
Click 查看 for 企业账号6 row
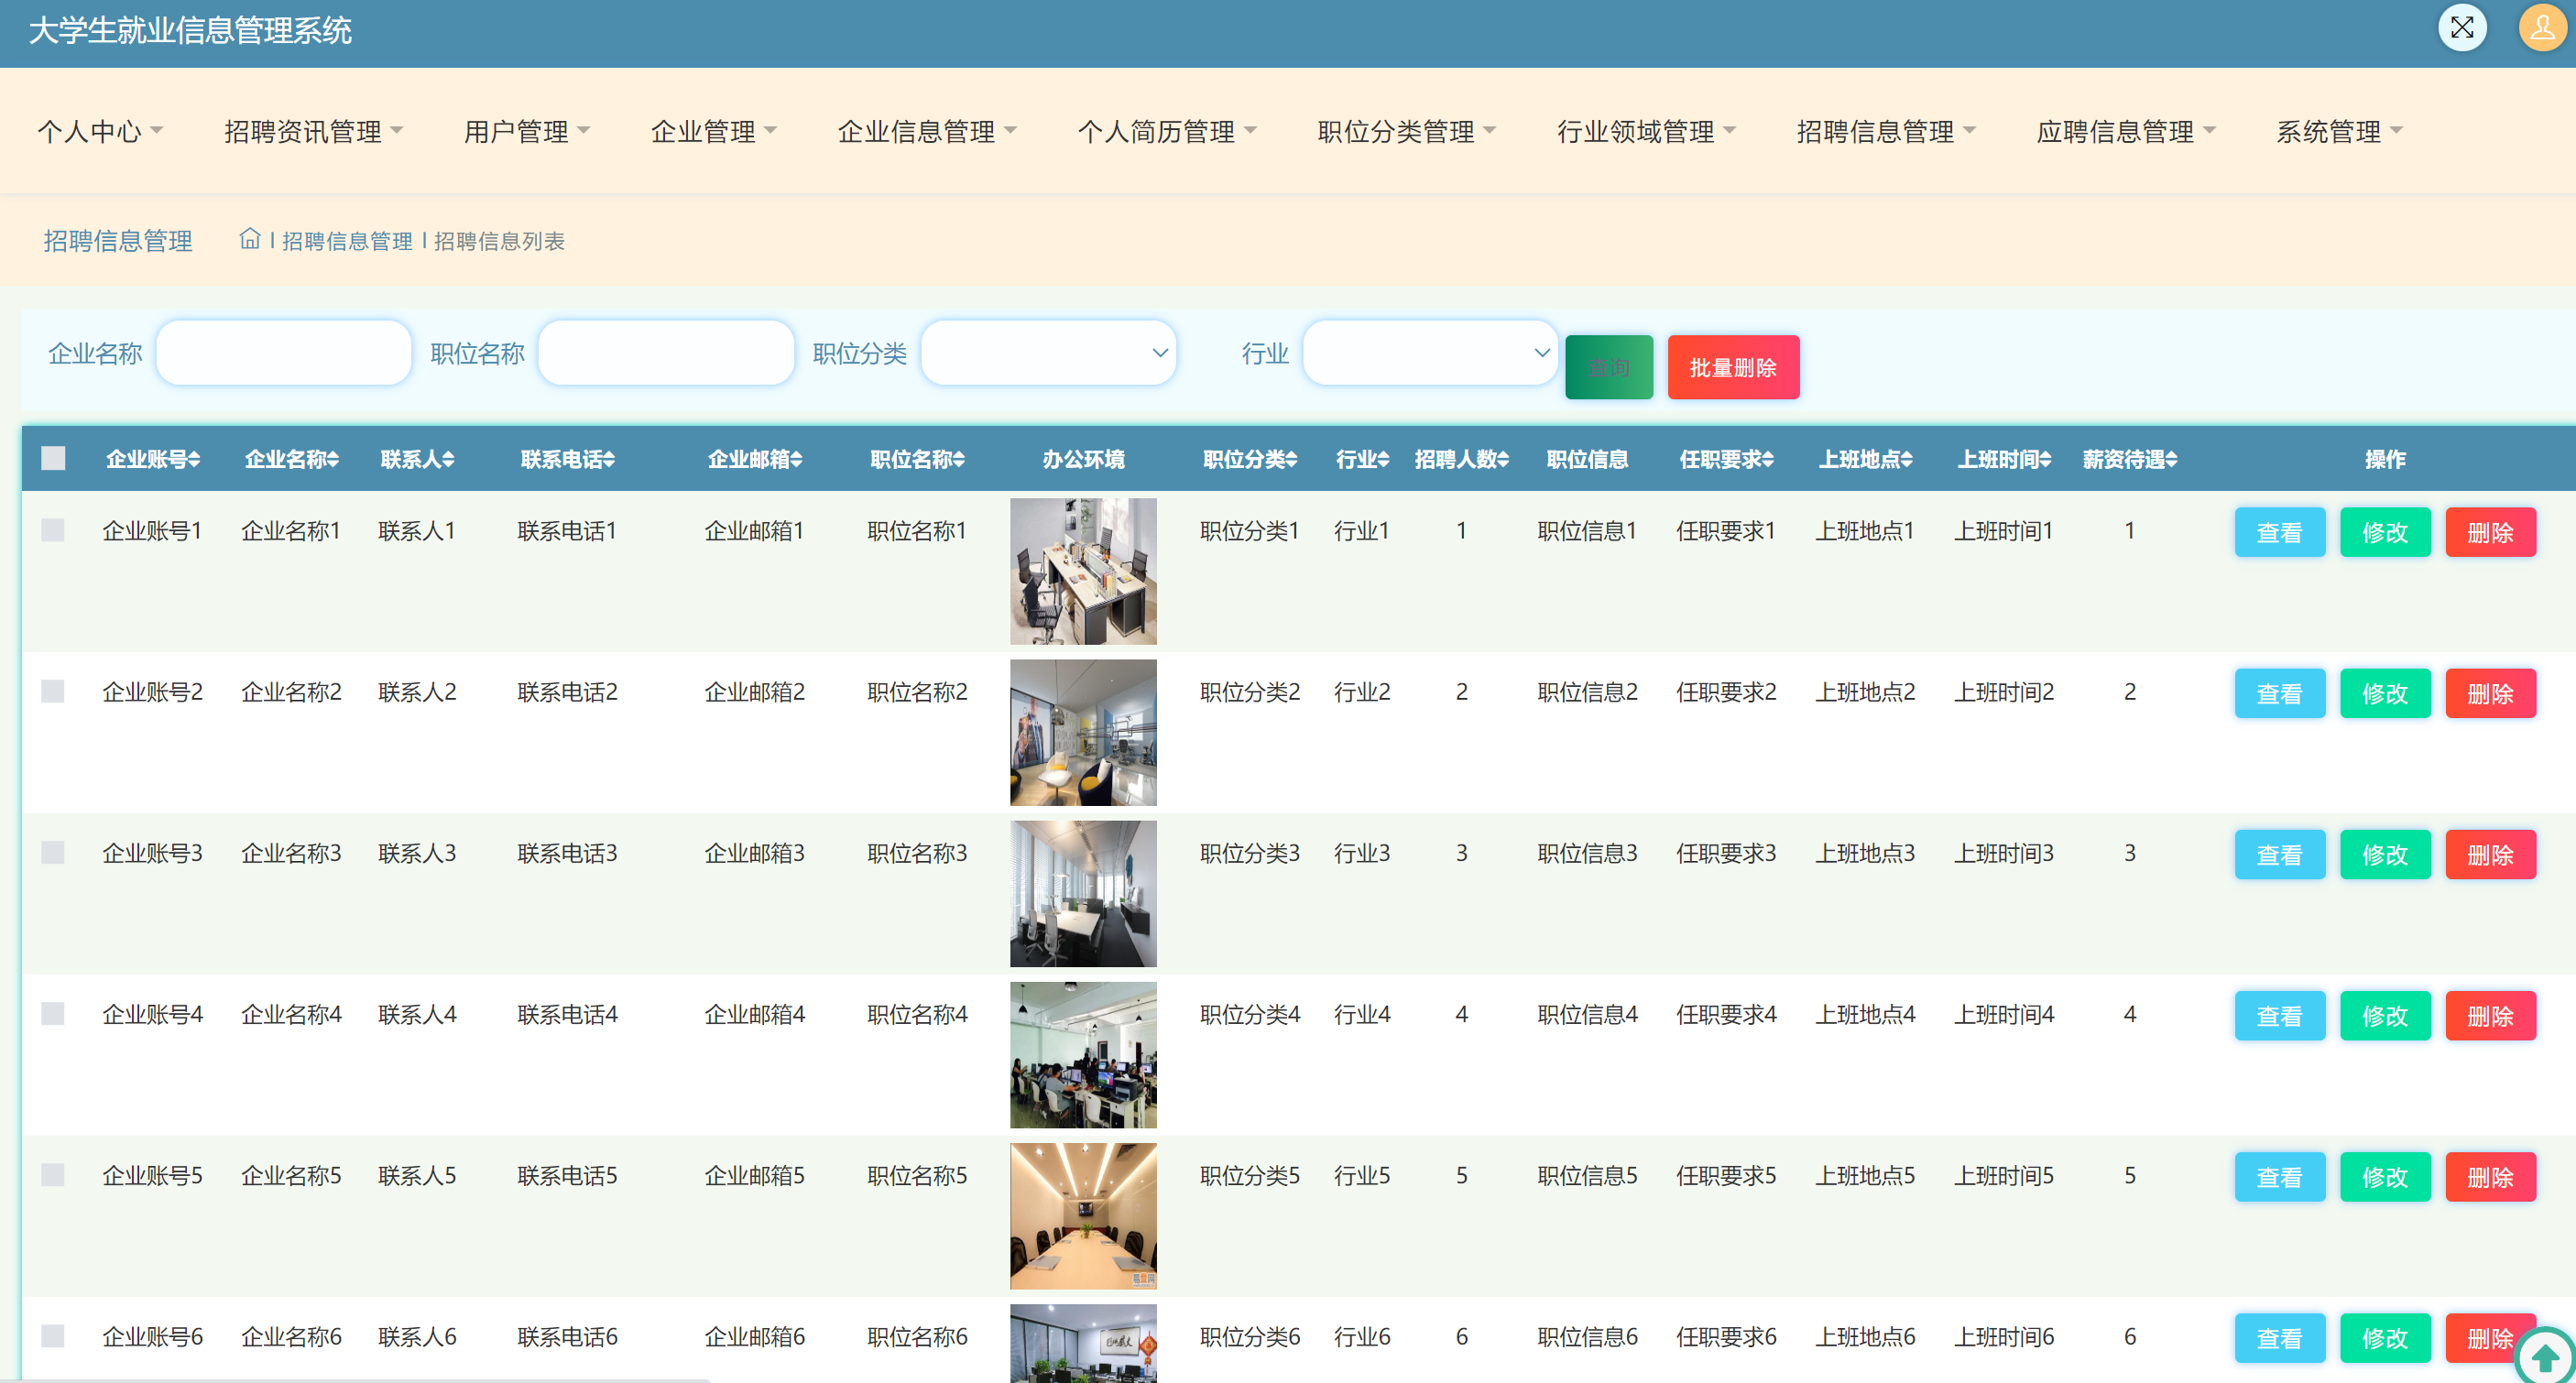[x=2280, y=1337]
